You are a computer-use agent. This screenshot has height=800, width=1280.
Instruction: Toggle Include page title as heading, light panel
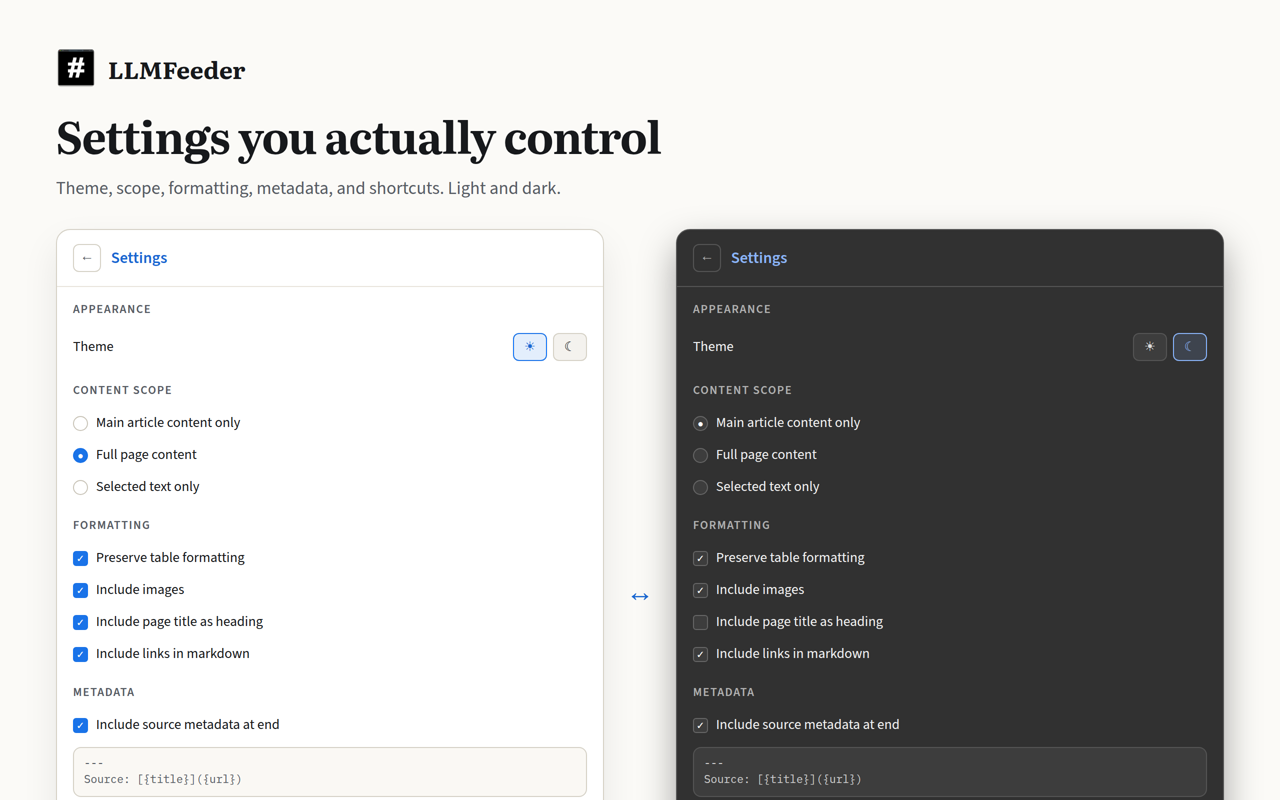[x=80, y=622]
